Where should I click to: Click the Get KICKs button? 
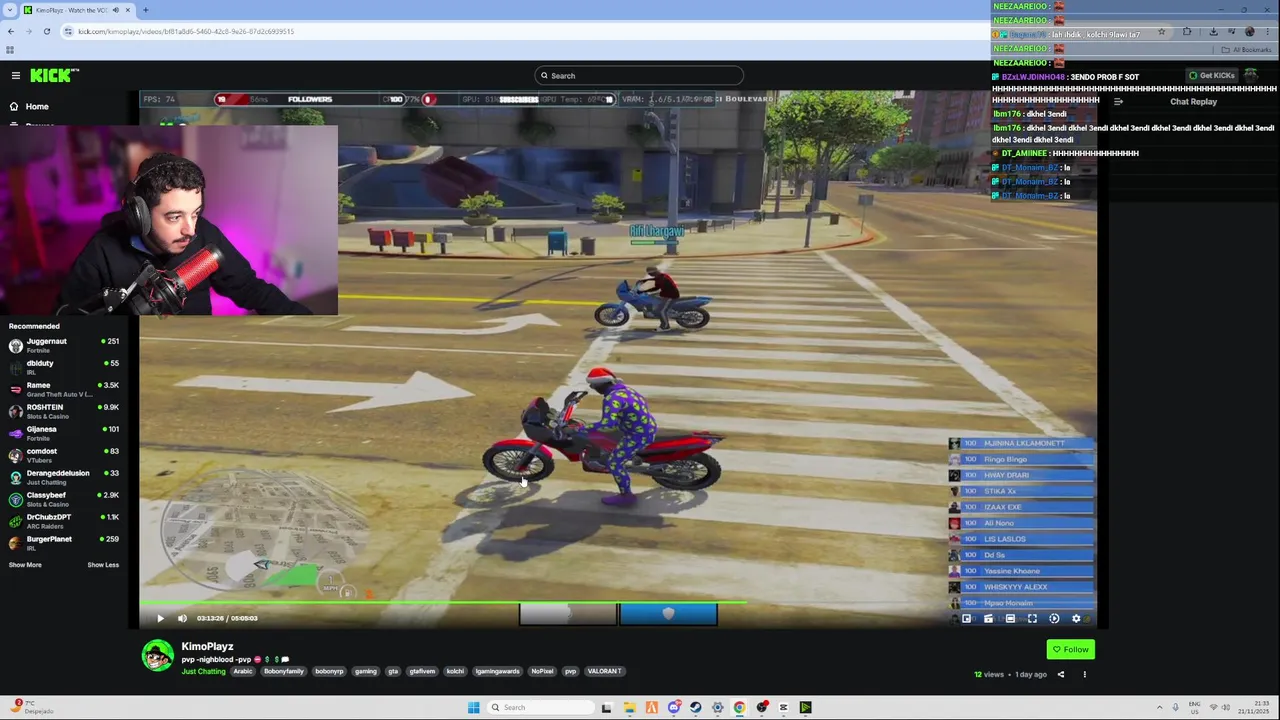pyautogui.click(x=1211, y=76)
